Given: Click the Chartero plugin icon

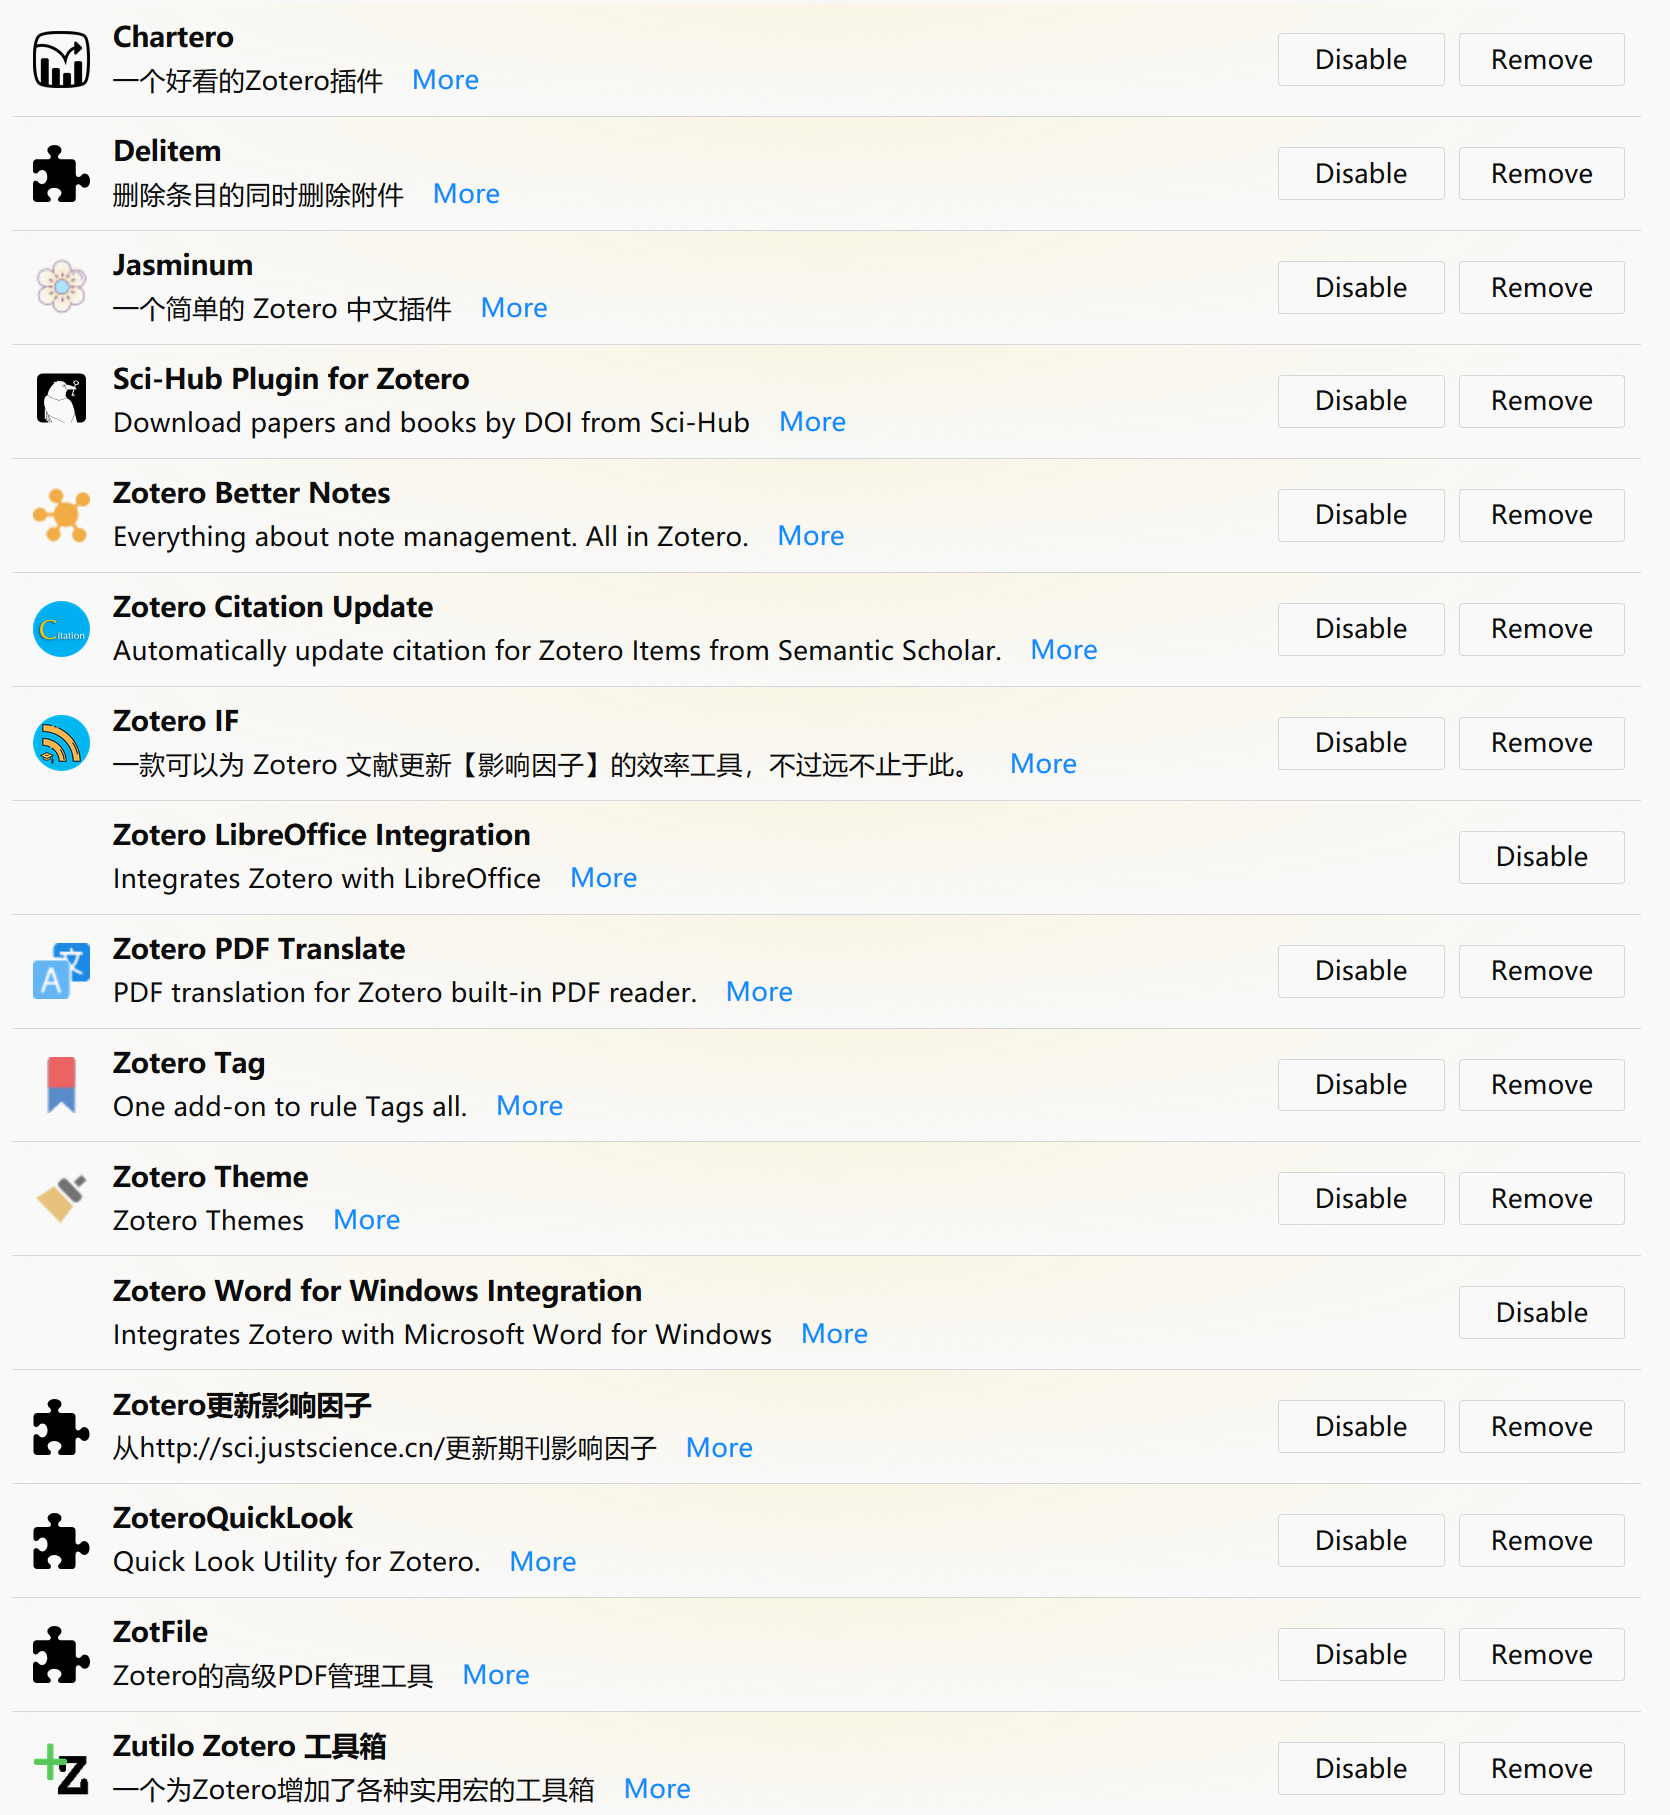Looking at the screenshot, I should (61, 59).
